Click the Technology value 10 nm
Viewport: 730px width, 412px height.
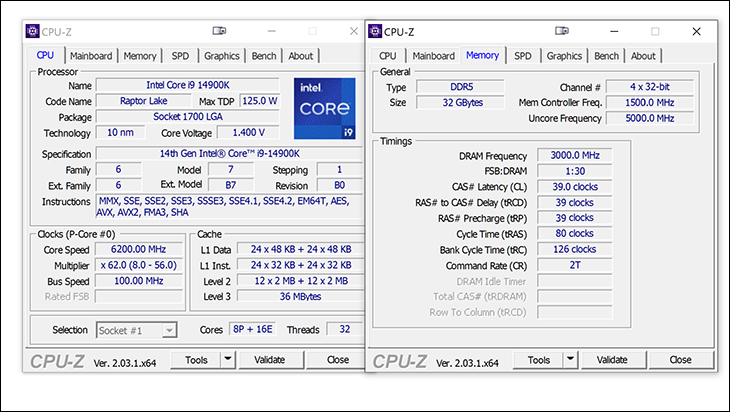tap(120, 133)
